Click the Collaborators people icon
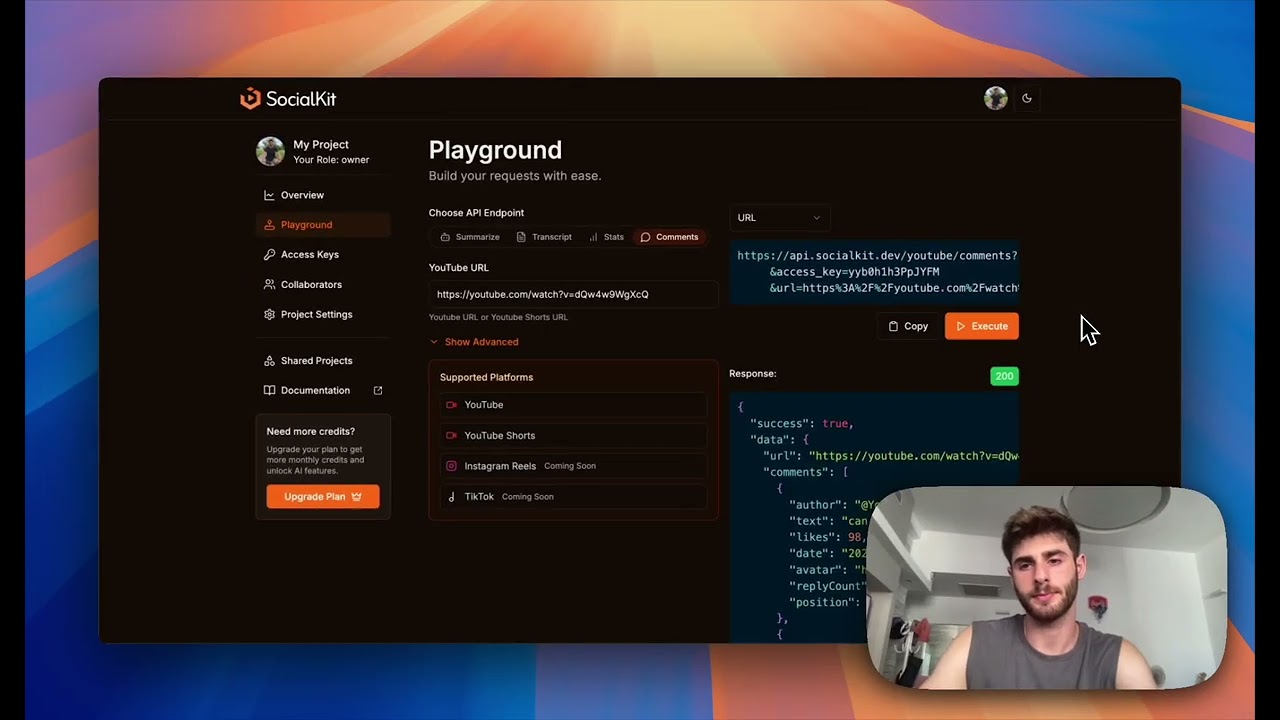This screenshot has width=1280, height=720. click(x=269, y=285)
